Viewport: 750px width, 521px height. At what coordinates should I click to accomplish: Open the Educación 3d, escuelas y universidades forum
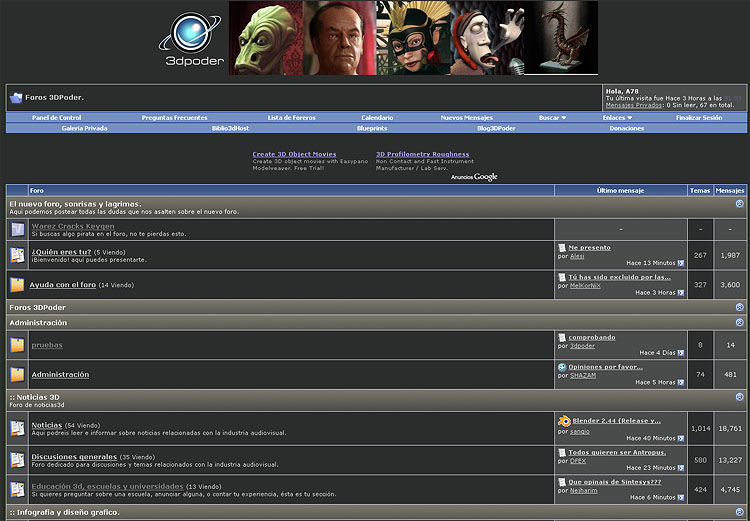point(108,486)
